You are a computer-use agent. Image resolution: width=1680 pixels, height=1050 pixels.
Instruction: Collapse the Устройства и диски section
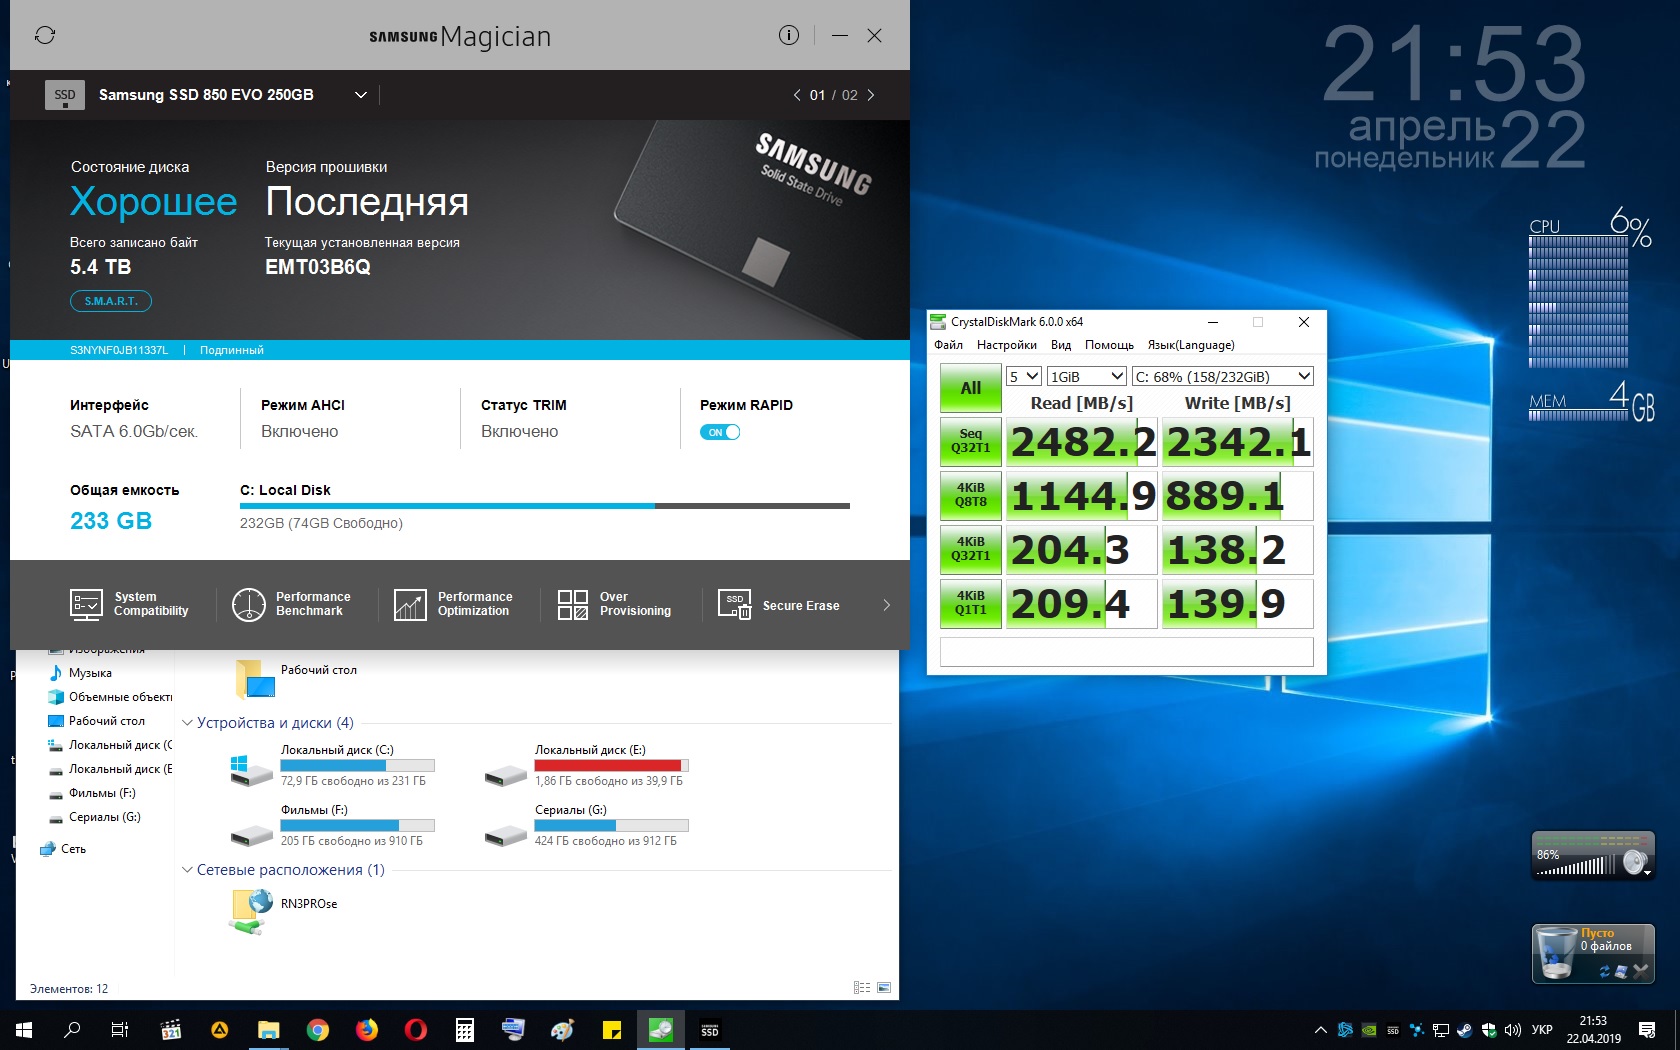pos(187,723)
